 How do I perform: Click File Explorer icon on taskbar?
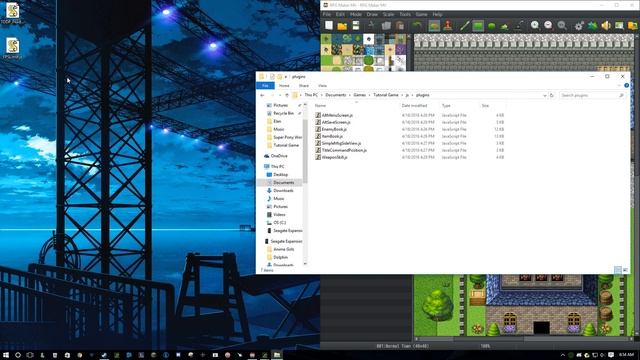[x=277, y=355]
